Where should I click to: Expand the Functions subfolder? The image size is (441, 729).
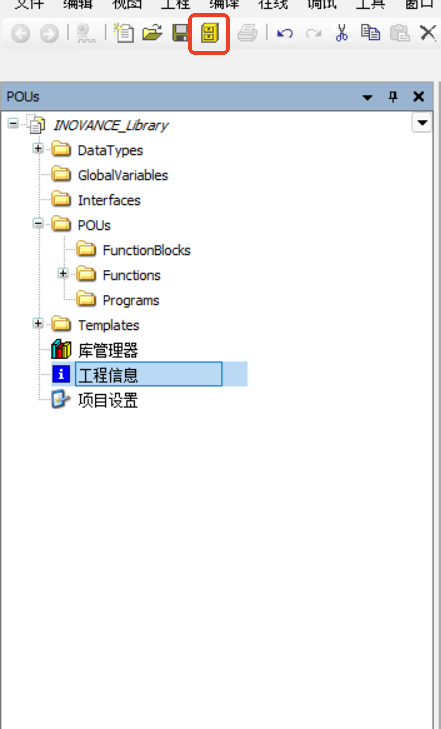tap(63, 273)
